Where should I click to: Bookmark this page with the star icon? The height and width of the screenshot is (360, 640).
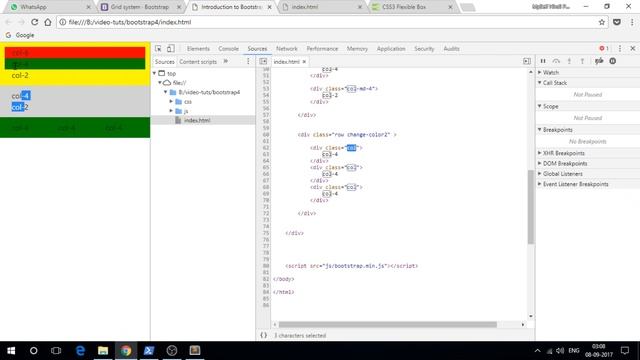point(602,22)
